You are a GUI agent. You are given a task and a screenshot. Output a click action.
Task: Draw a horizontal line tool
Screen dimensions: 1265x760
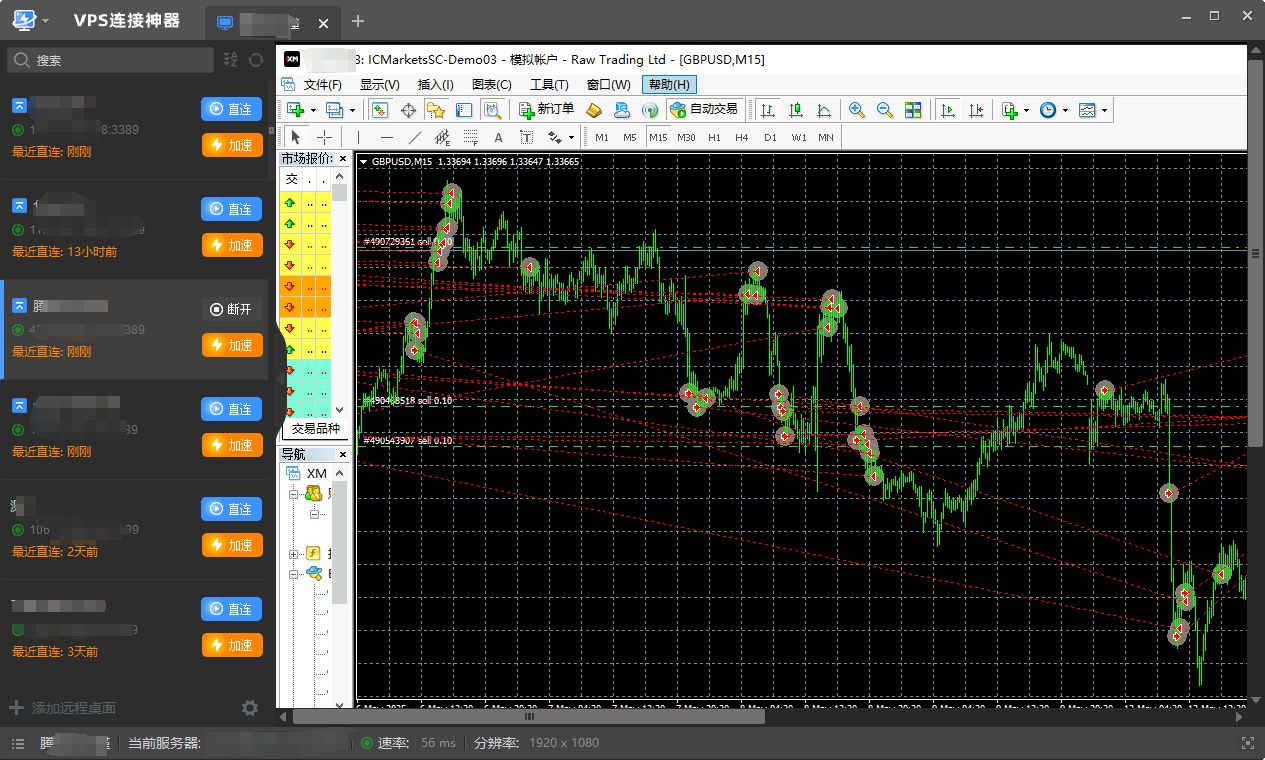click(x=387, y=137)
